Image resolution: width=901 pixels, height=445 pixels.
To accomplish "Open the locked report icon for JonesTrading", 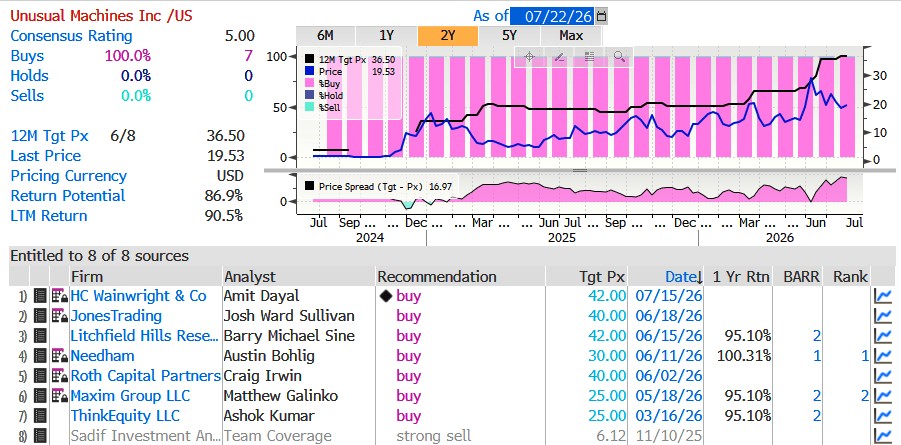I will point(60,316).
